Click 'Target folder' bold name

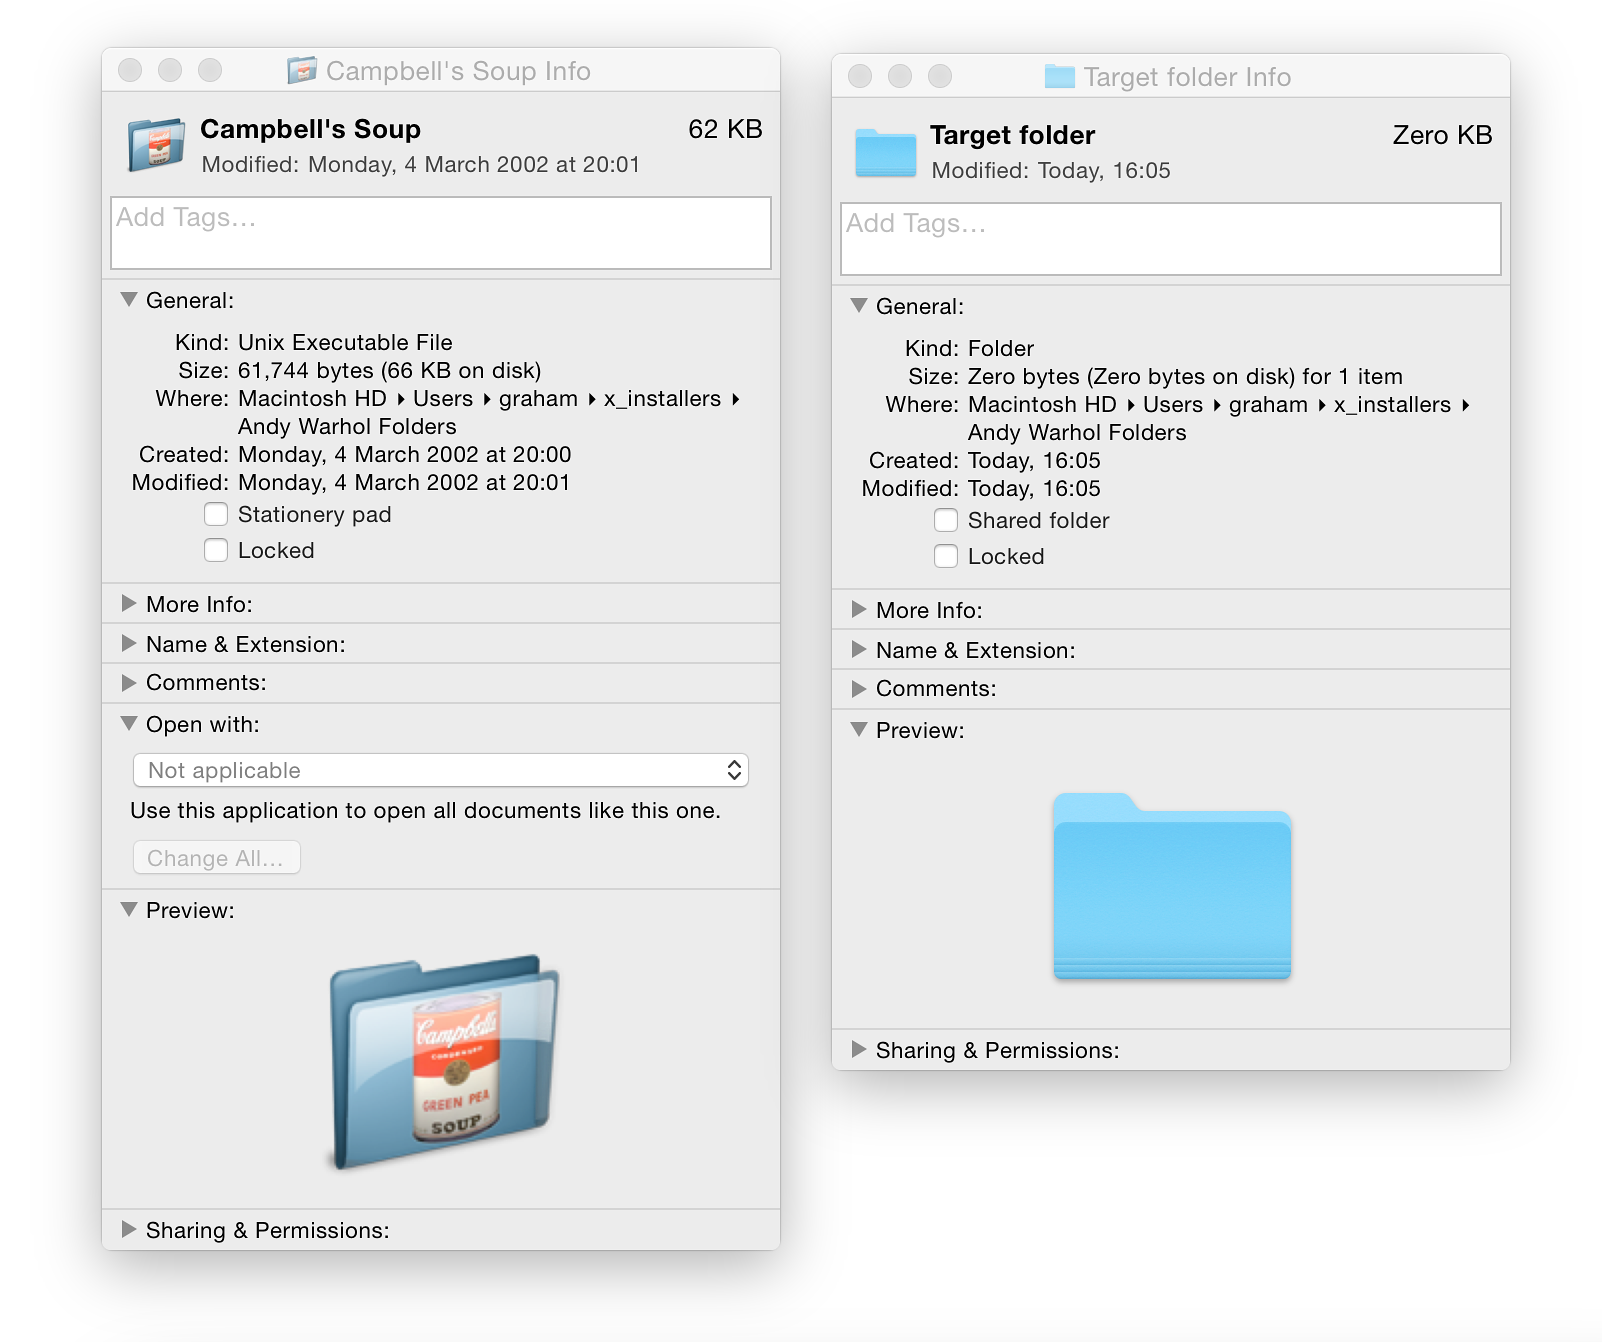pyautogui.click(x=1013, y=135)
